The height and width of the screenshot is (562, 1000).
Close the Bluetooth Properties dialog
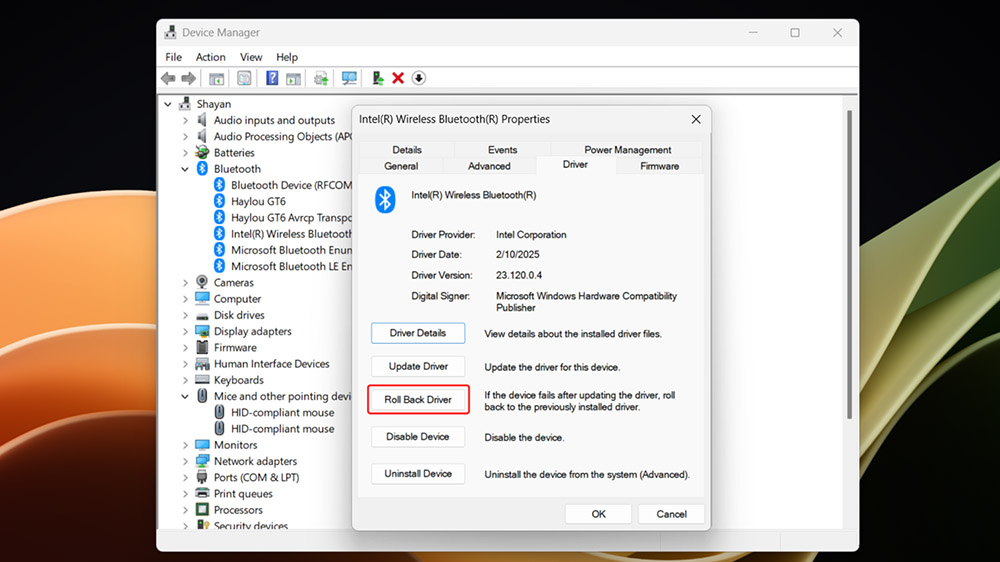point(696,119)
